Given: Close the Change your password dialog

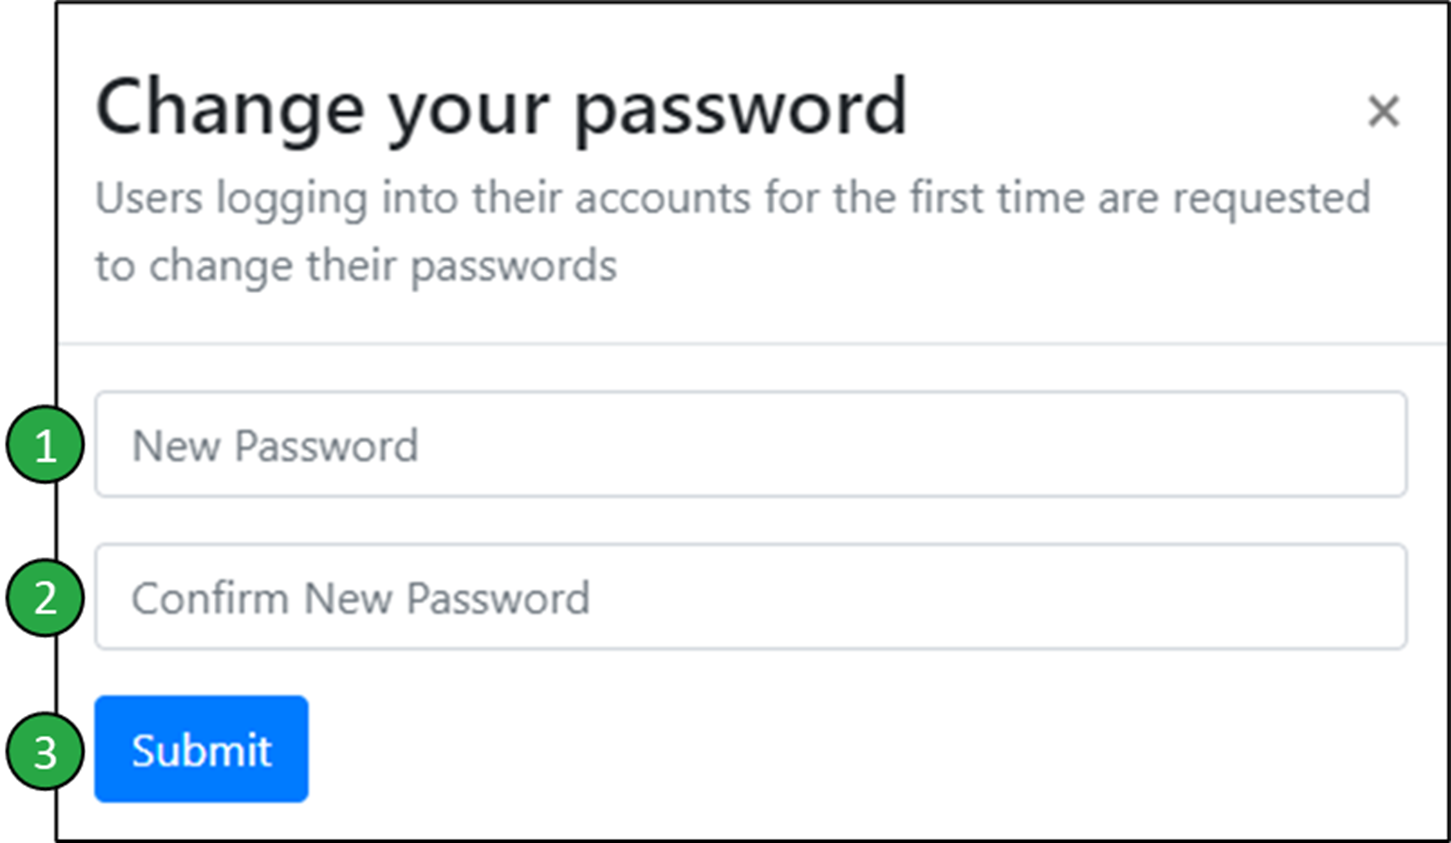Looking at the screenshot, I should coord(1383,111).
